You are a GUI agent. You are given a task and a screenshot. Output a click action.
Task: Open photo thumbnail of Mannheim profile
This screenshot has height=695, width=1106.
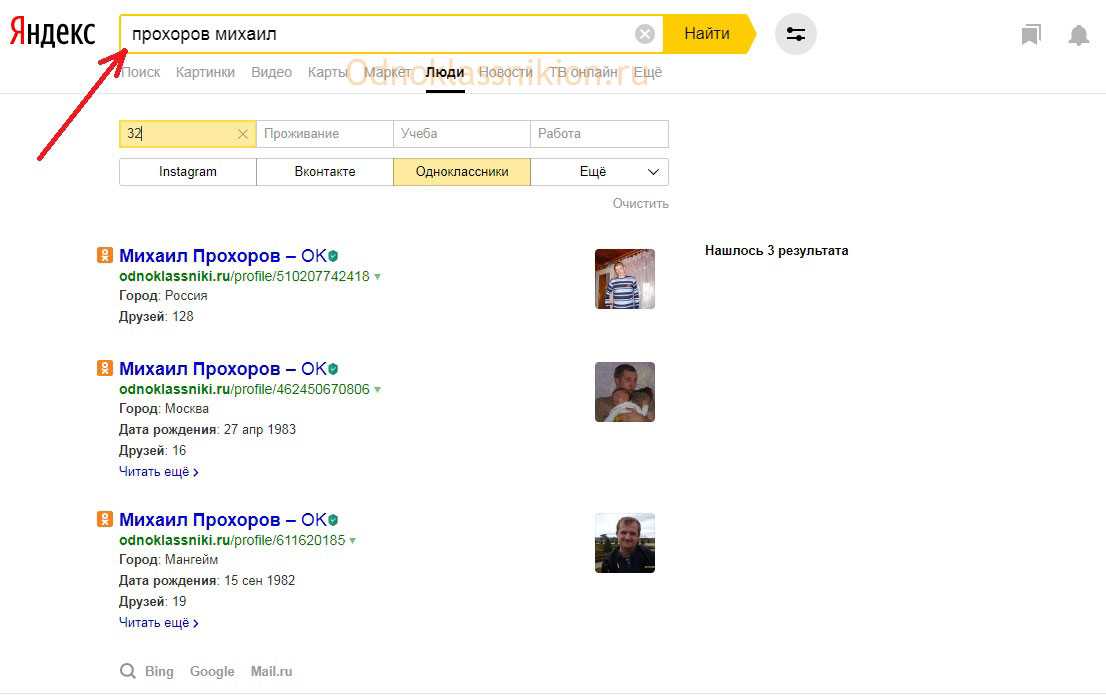[x=625, y=543]
